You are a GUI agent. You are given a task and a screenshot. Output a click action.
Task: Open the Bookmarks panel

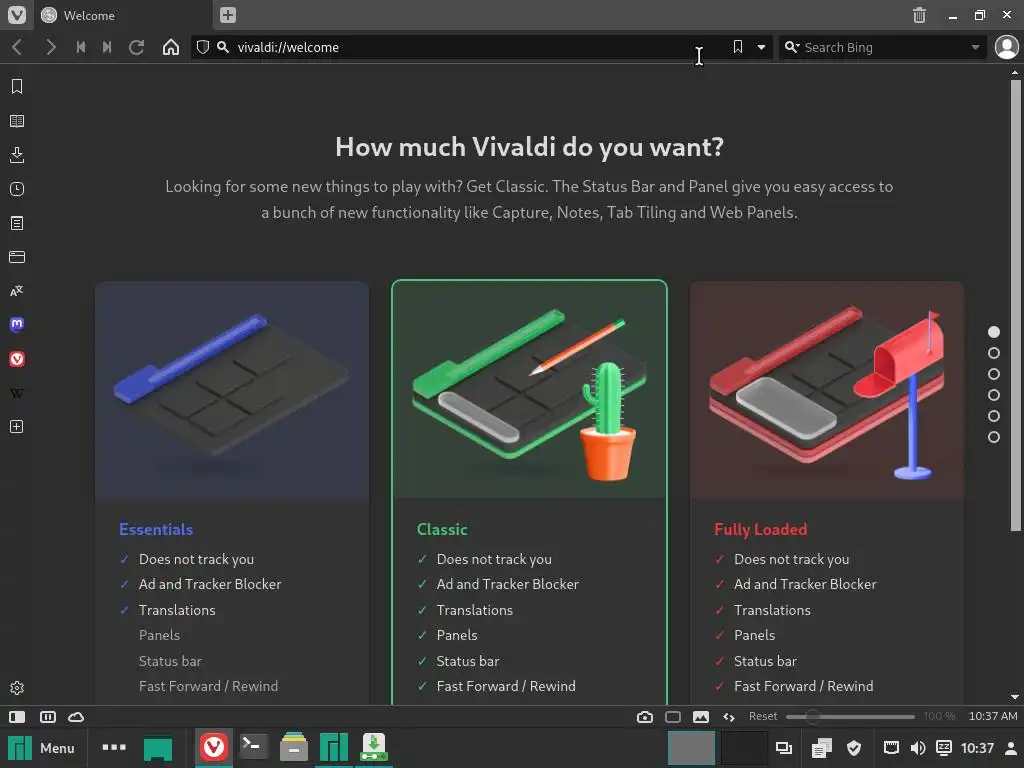coord(17,86)
